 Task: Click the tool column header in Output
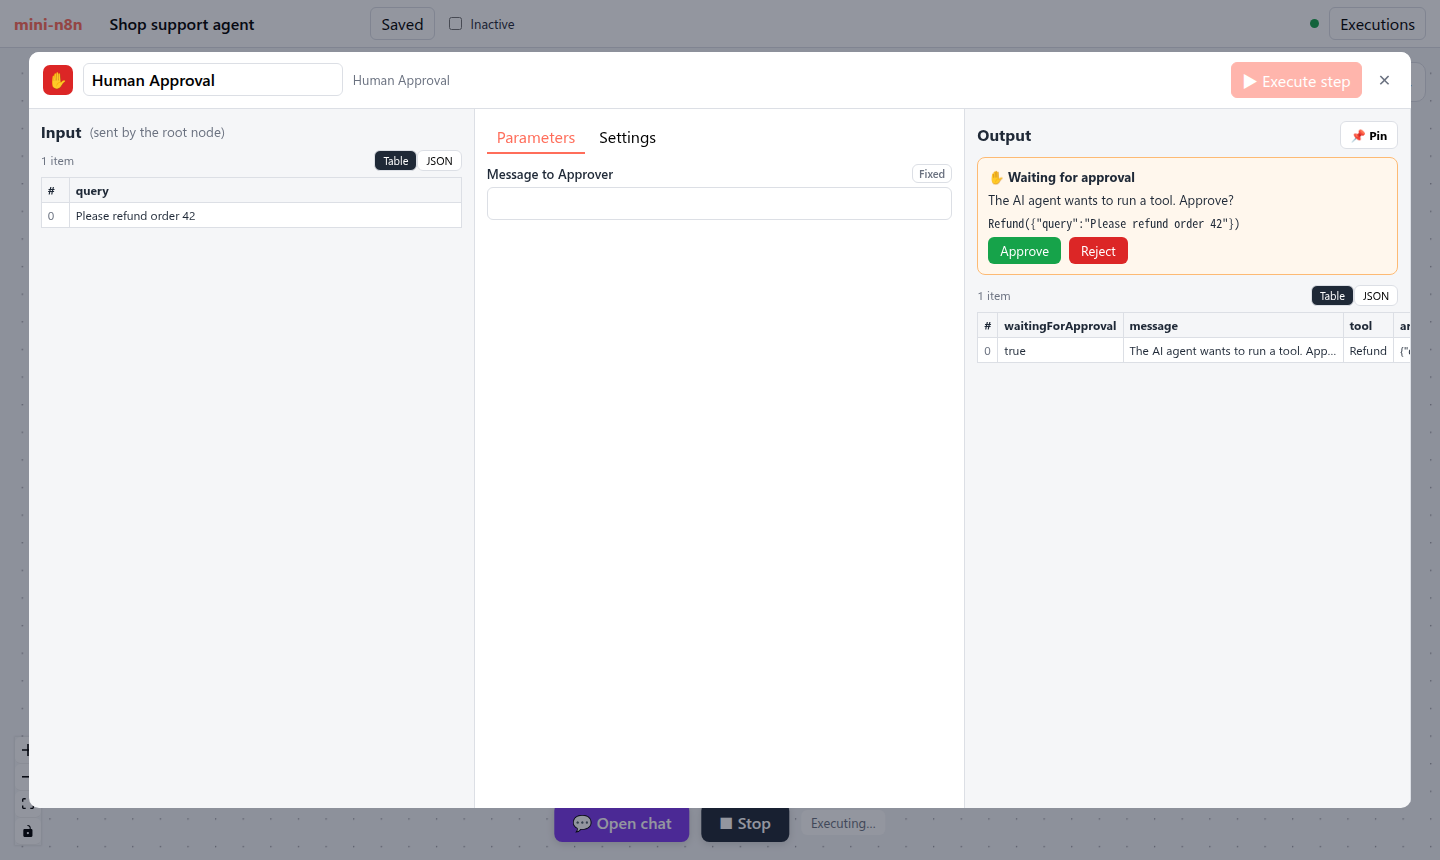(x=1368, y=326)
